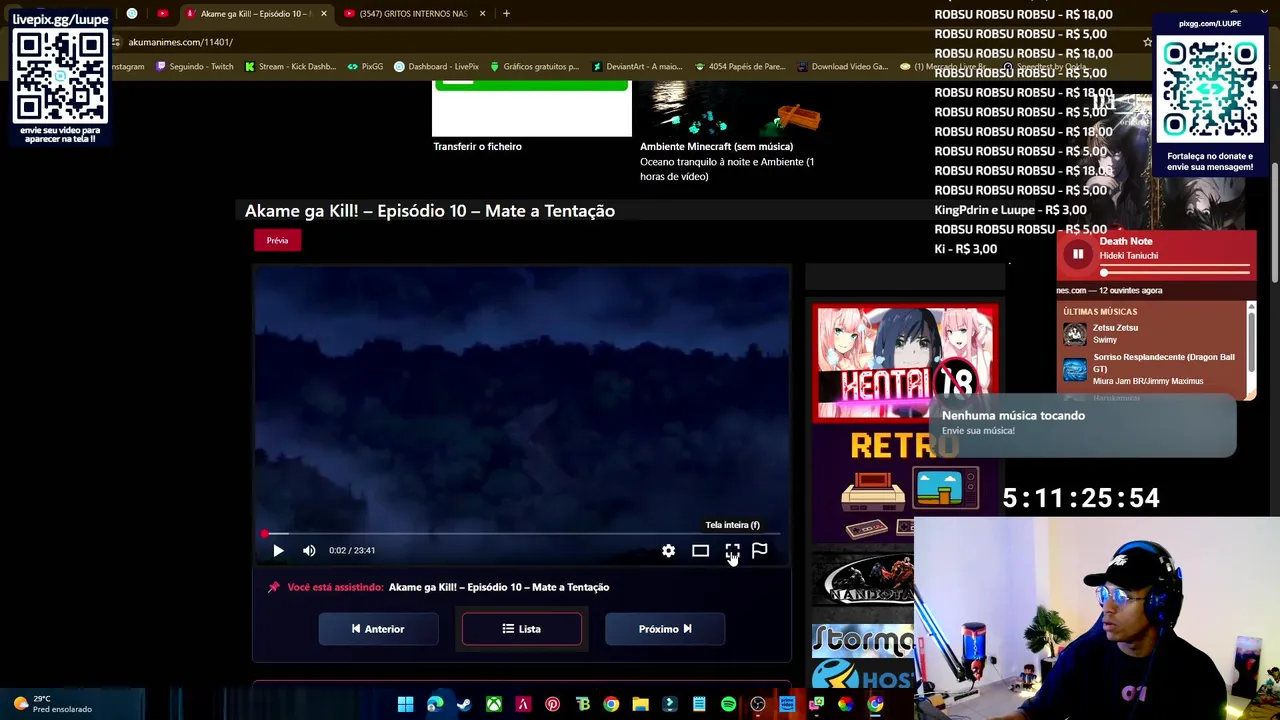Launch Microsoft Edge from taskbar
The height and width of the screenshot is (720, 1280).
(x=435, y=705)
